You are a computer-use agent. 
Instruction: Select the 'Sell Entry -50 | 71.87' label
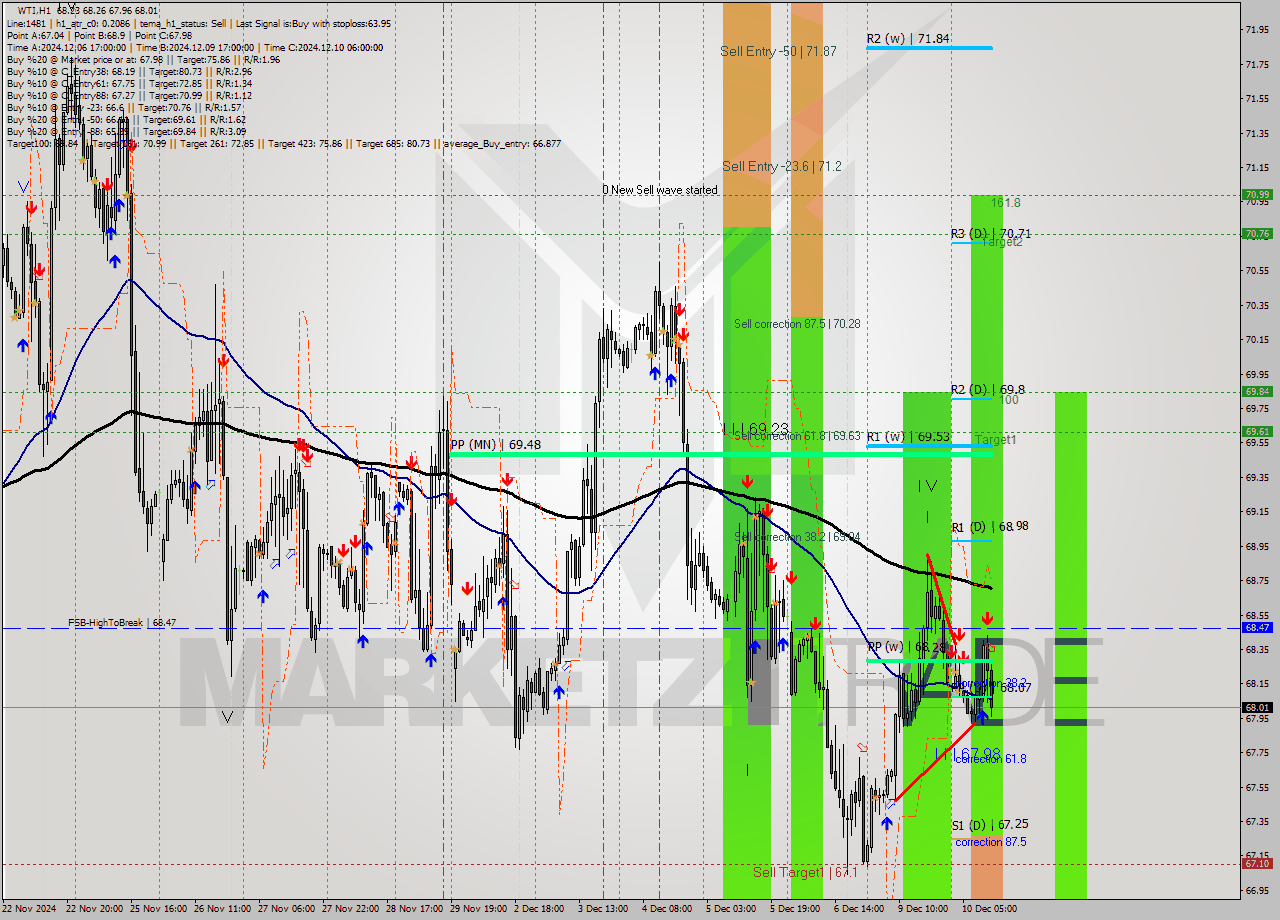coord(778,51)
